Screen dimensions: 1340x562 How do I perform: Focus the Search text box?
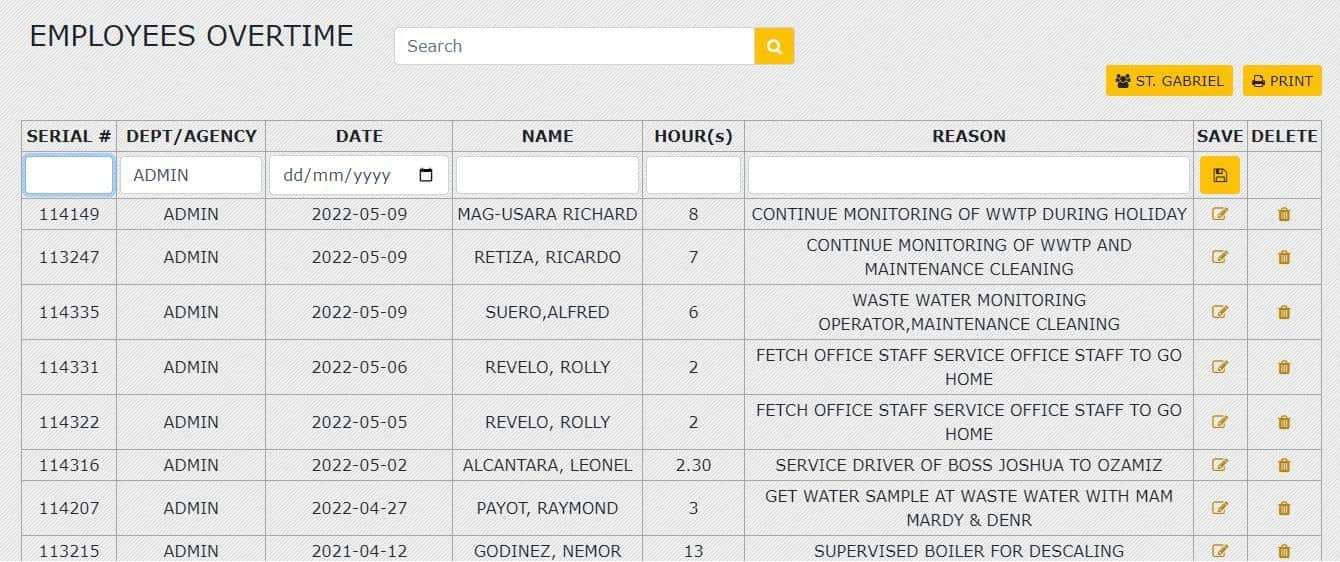(574, 46)
